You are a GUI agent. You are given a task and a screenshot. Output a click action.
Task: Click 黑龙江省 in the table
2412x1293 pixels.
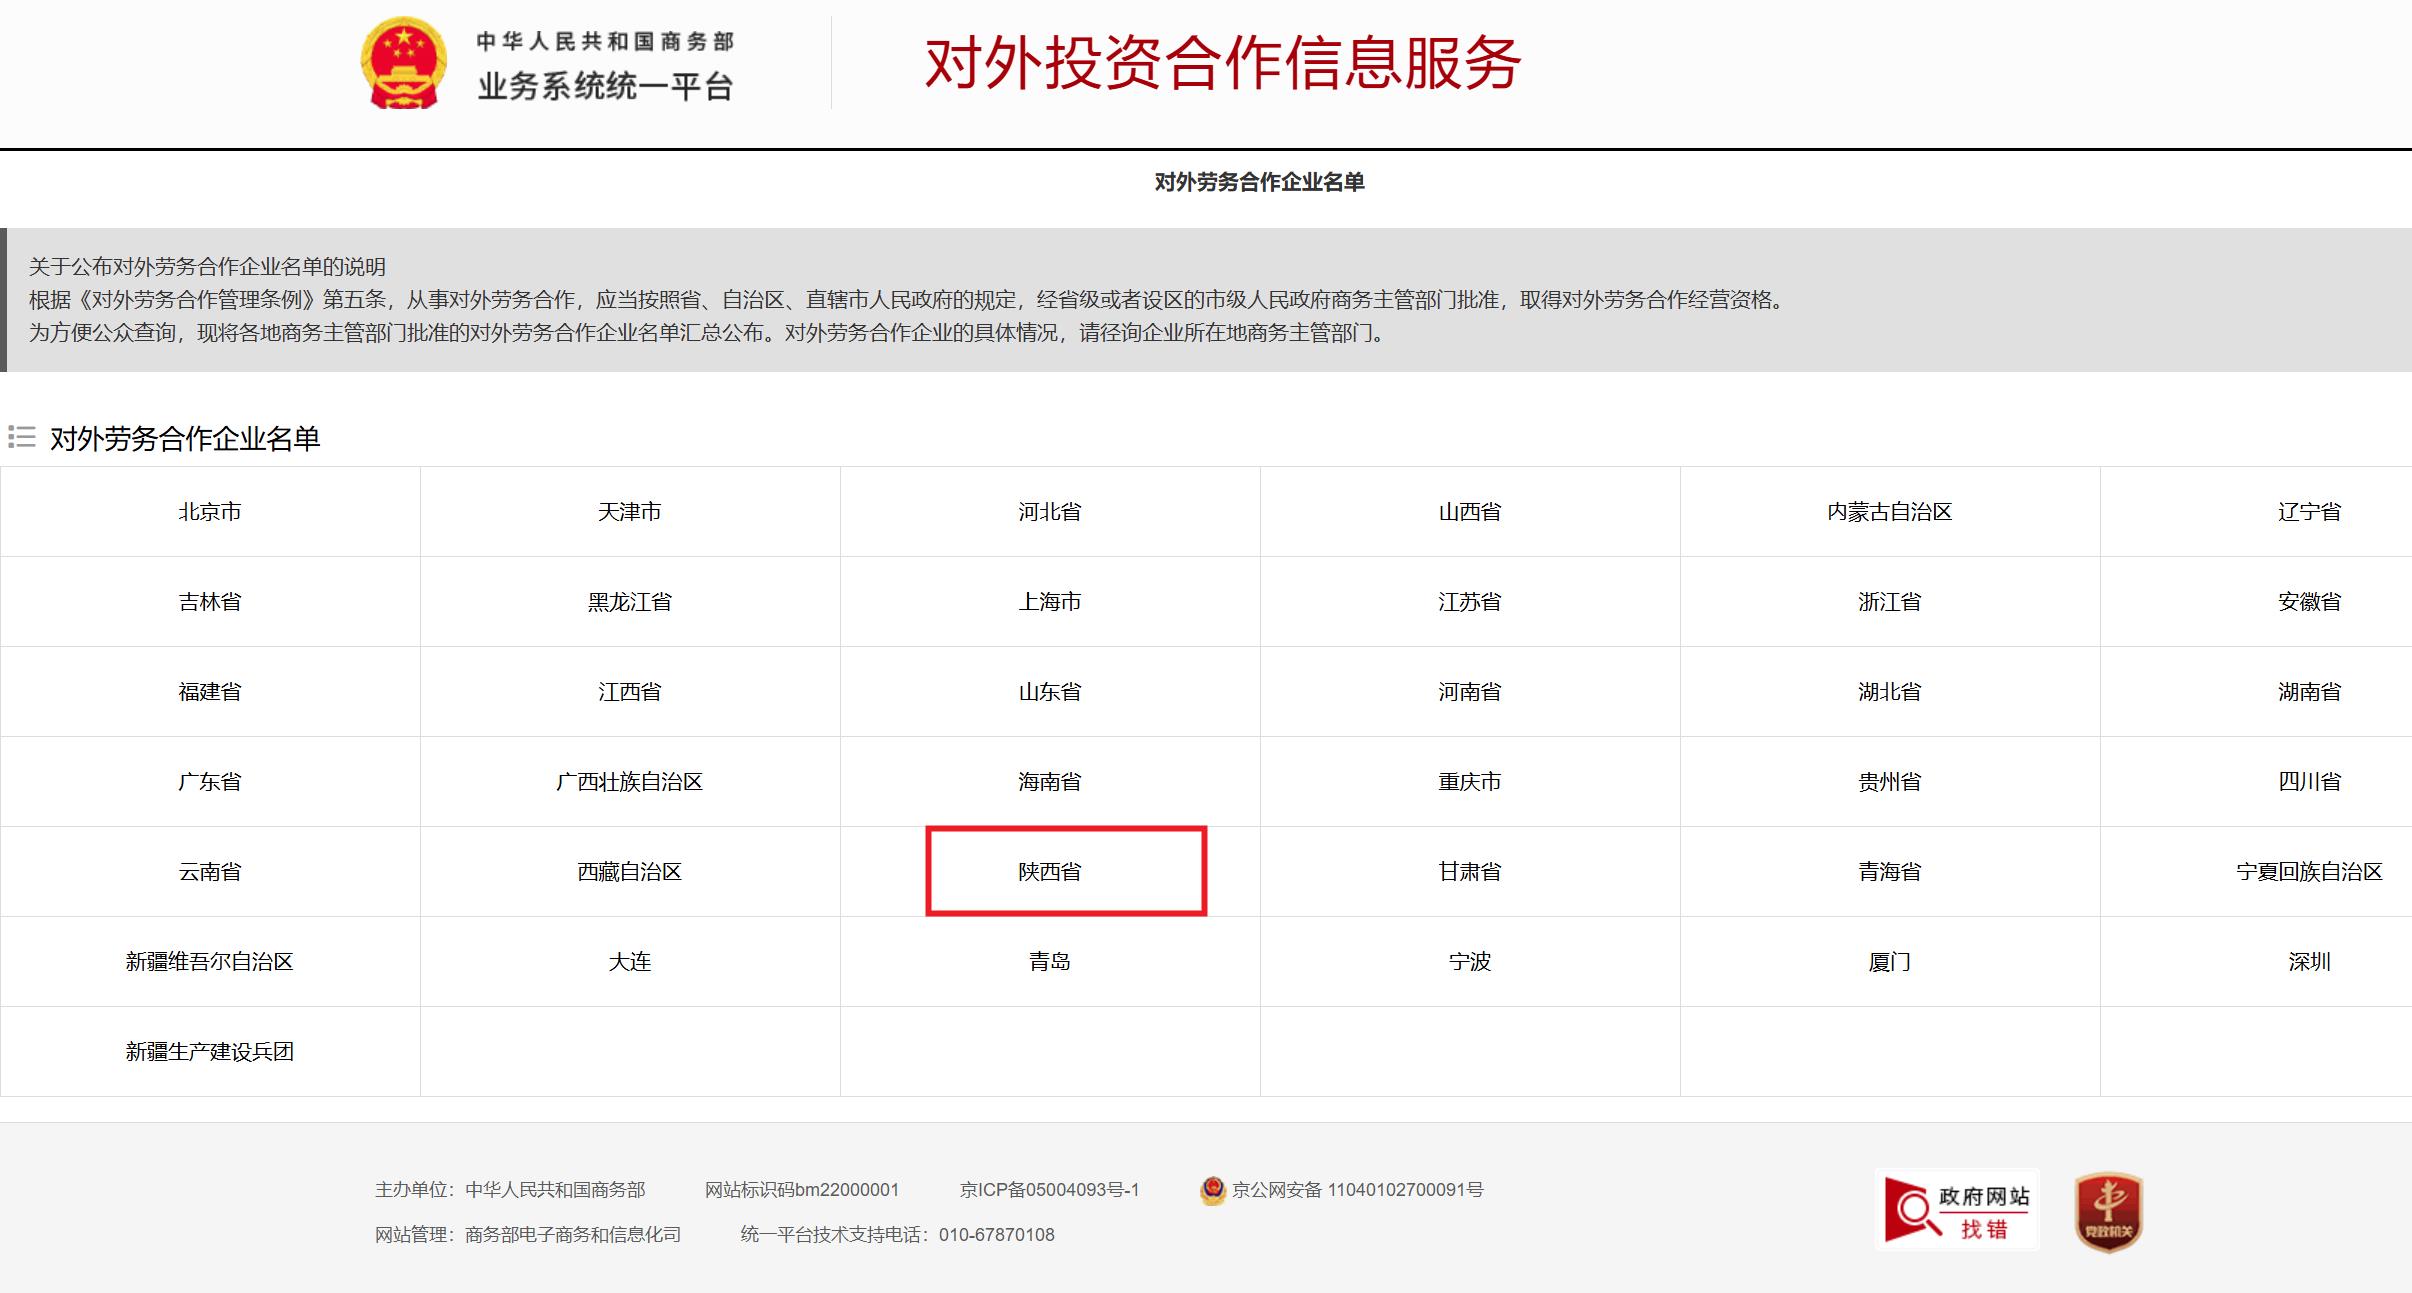(x=629, y=602)
